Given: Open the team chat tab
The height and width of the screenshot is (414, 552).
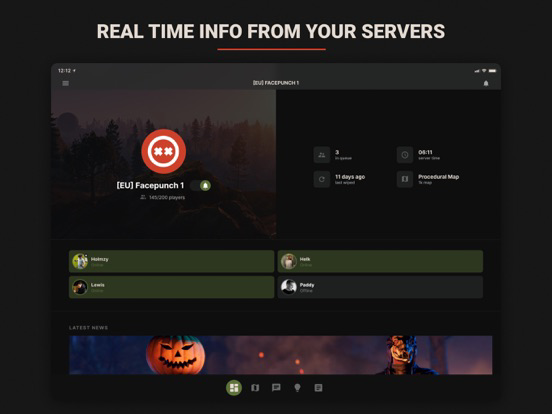Looking at the screenshot, I should tap(276, 388).
